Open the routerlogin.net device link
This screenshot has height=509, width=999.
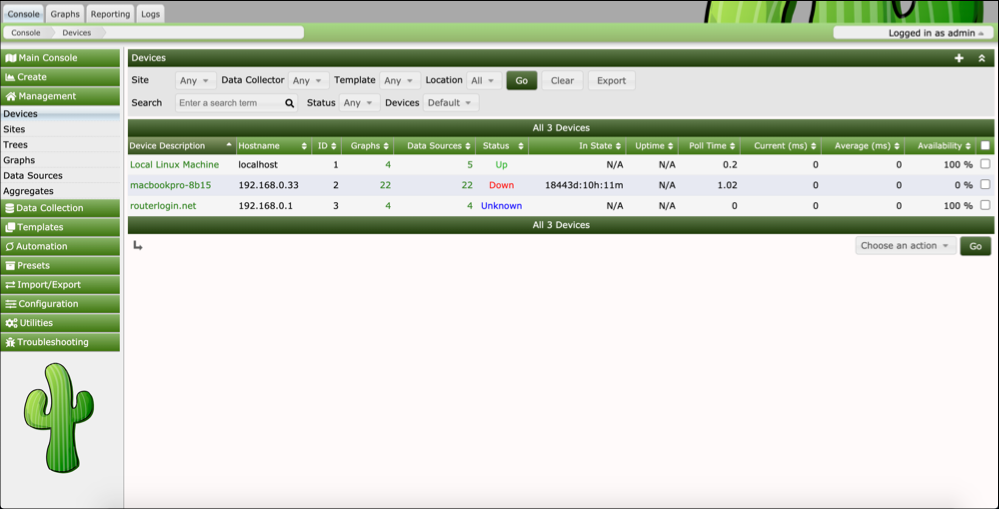point(163,205)
